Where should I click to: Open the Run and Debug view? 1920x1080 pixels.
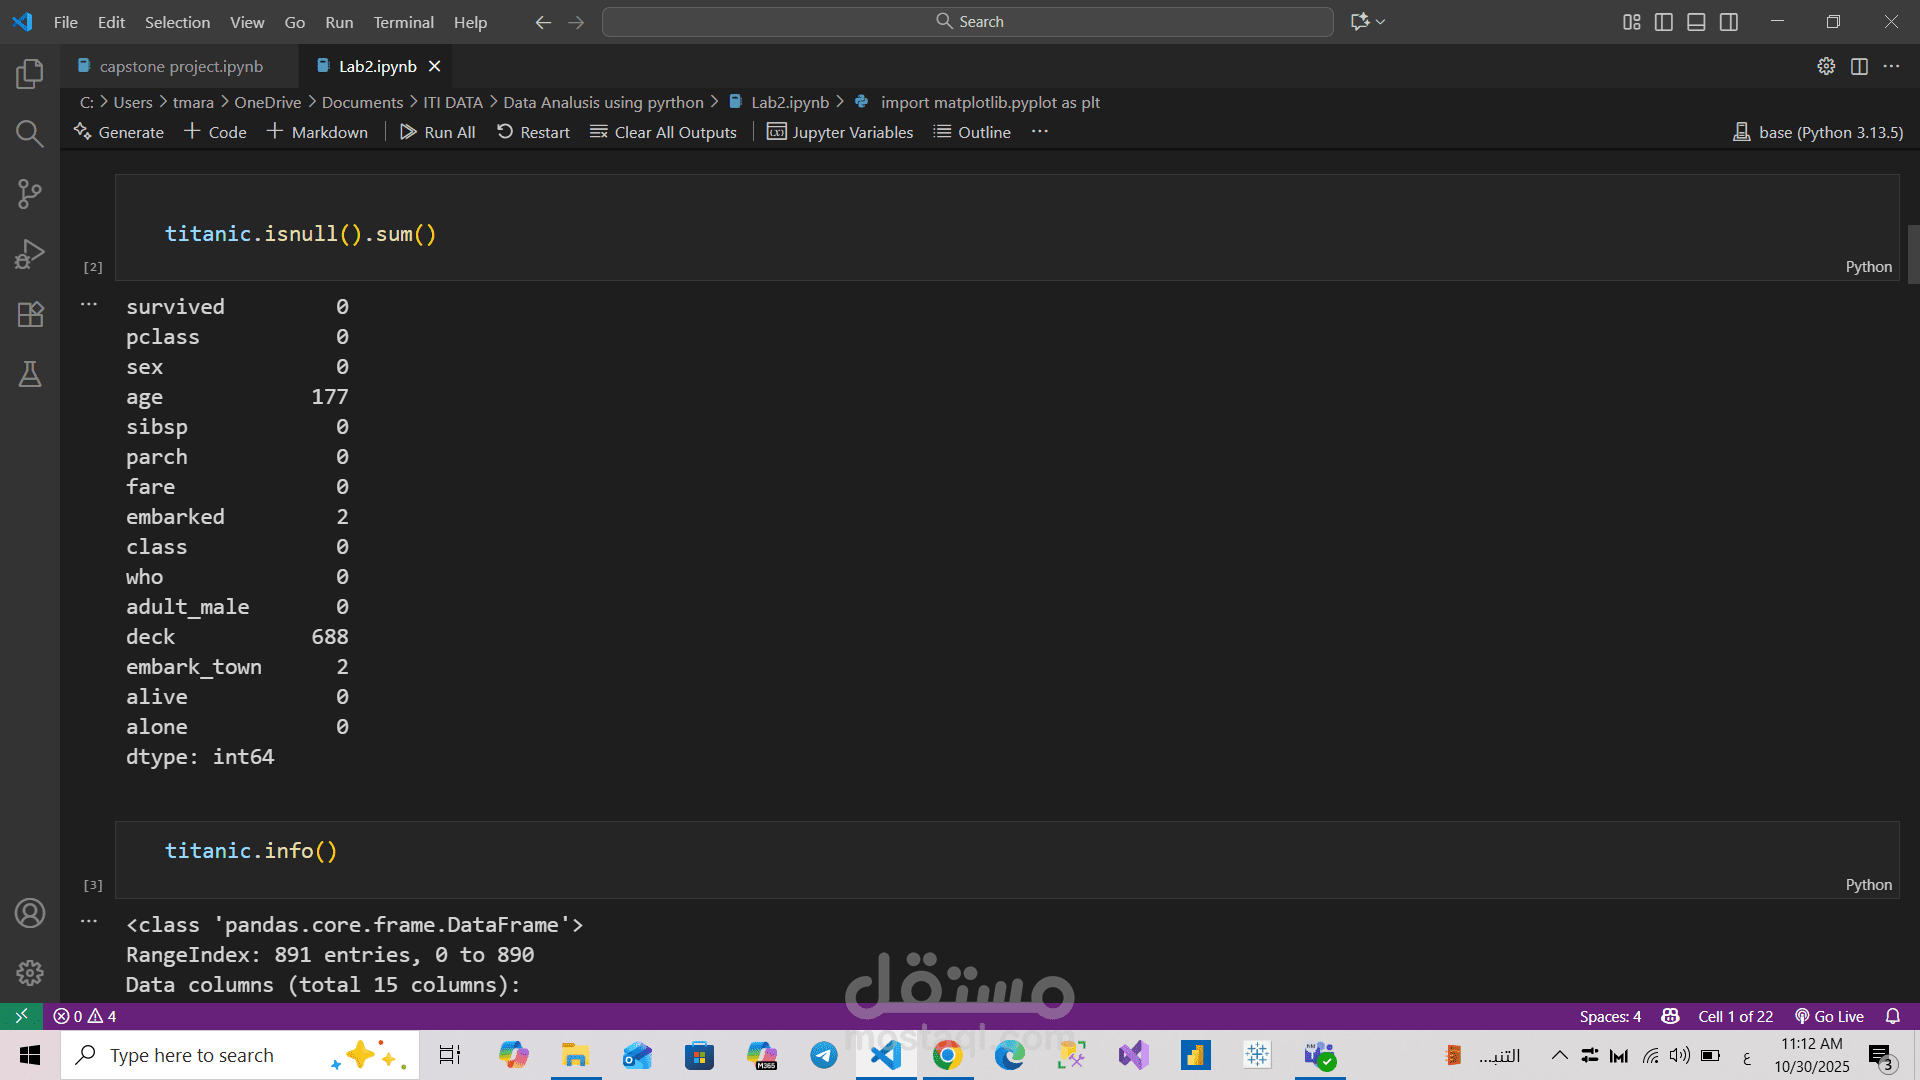tap(30, 254)
